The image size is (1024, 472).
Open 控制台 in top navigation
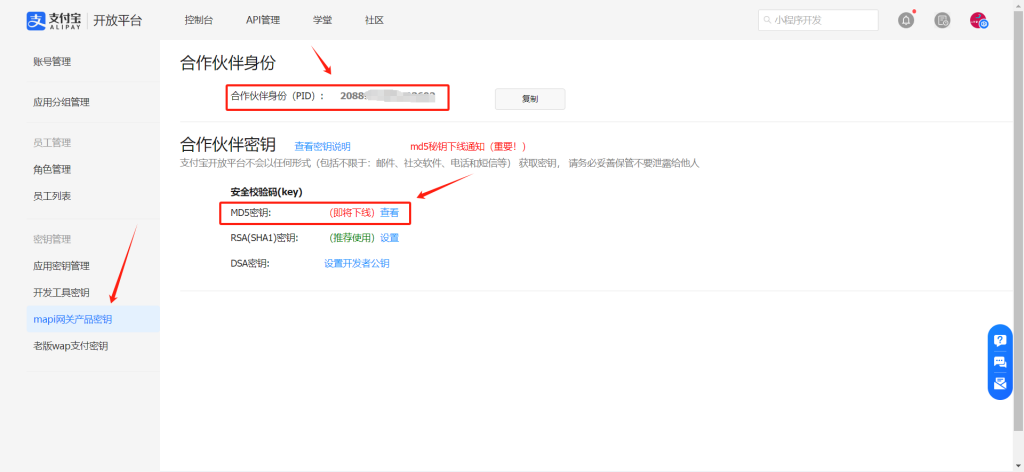click(x=199, y=20)
